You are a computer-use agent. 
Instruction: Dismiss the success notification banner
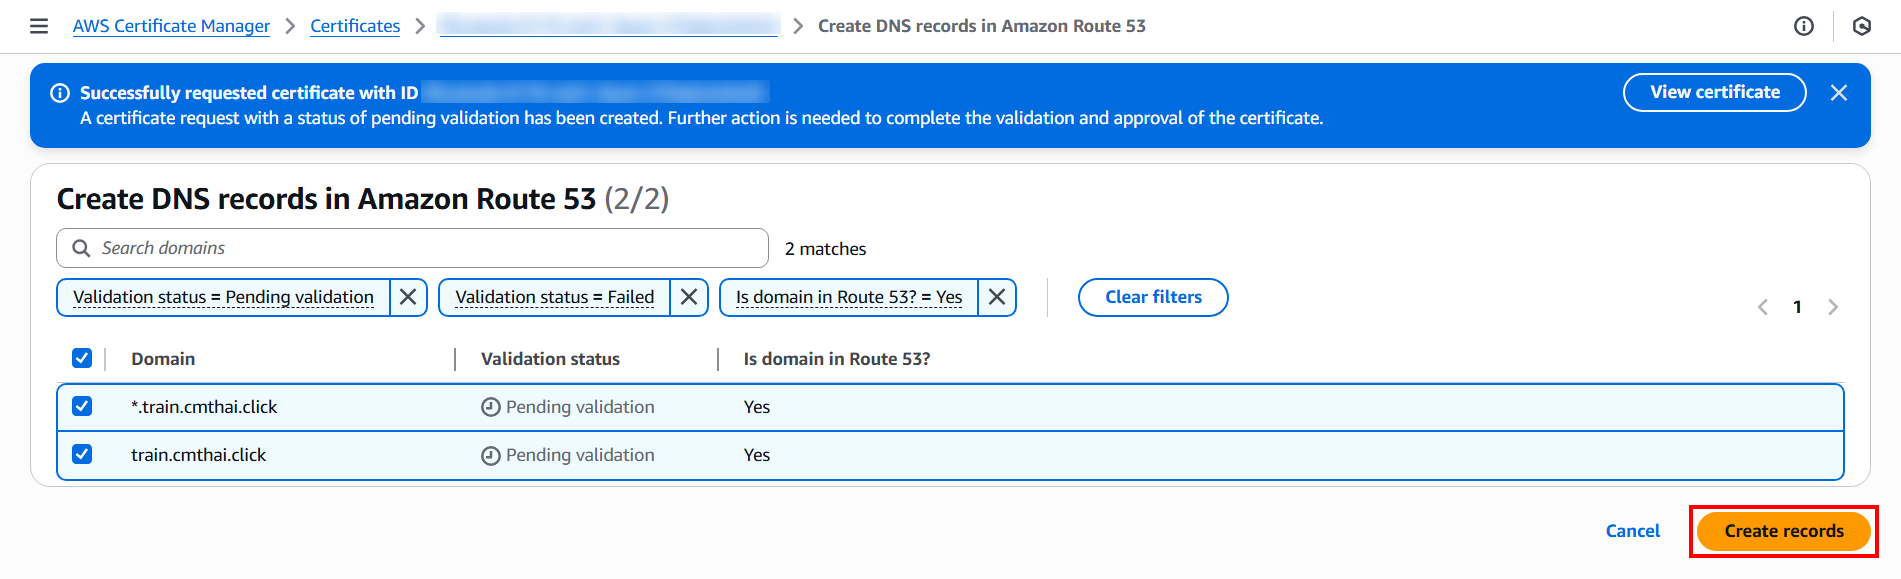pyautogui.click(x=1839, y=93)
